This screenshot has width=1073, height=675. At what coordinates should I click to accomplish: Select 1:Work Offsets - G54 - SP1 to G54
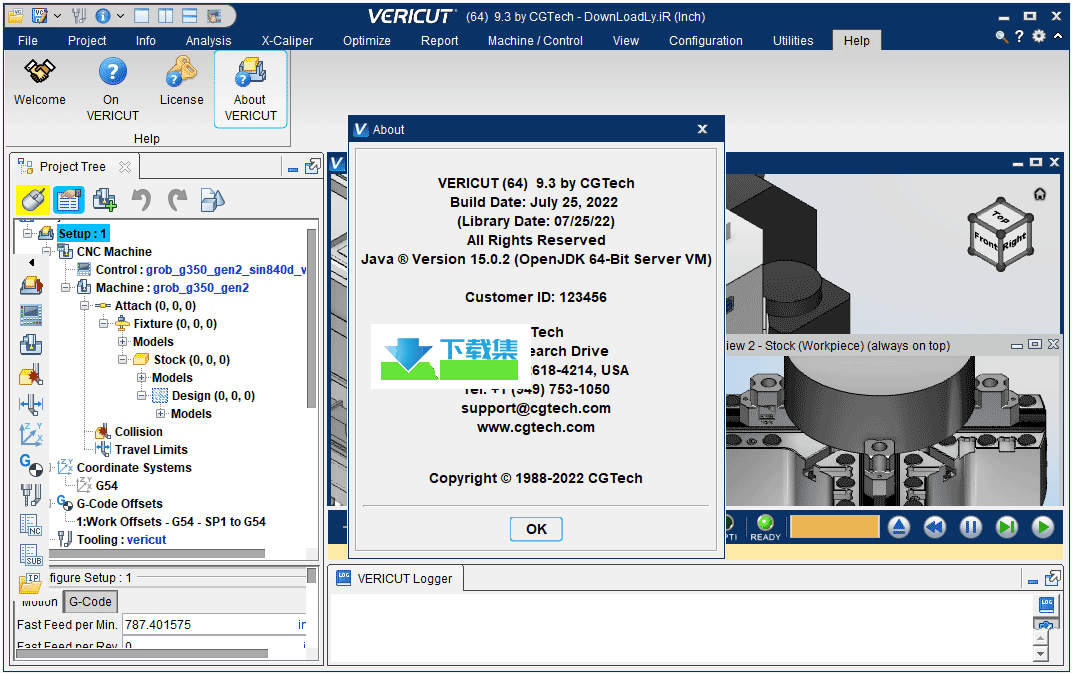tap(170, 522)
